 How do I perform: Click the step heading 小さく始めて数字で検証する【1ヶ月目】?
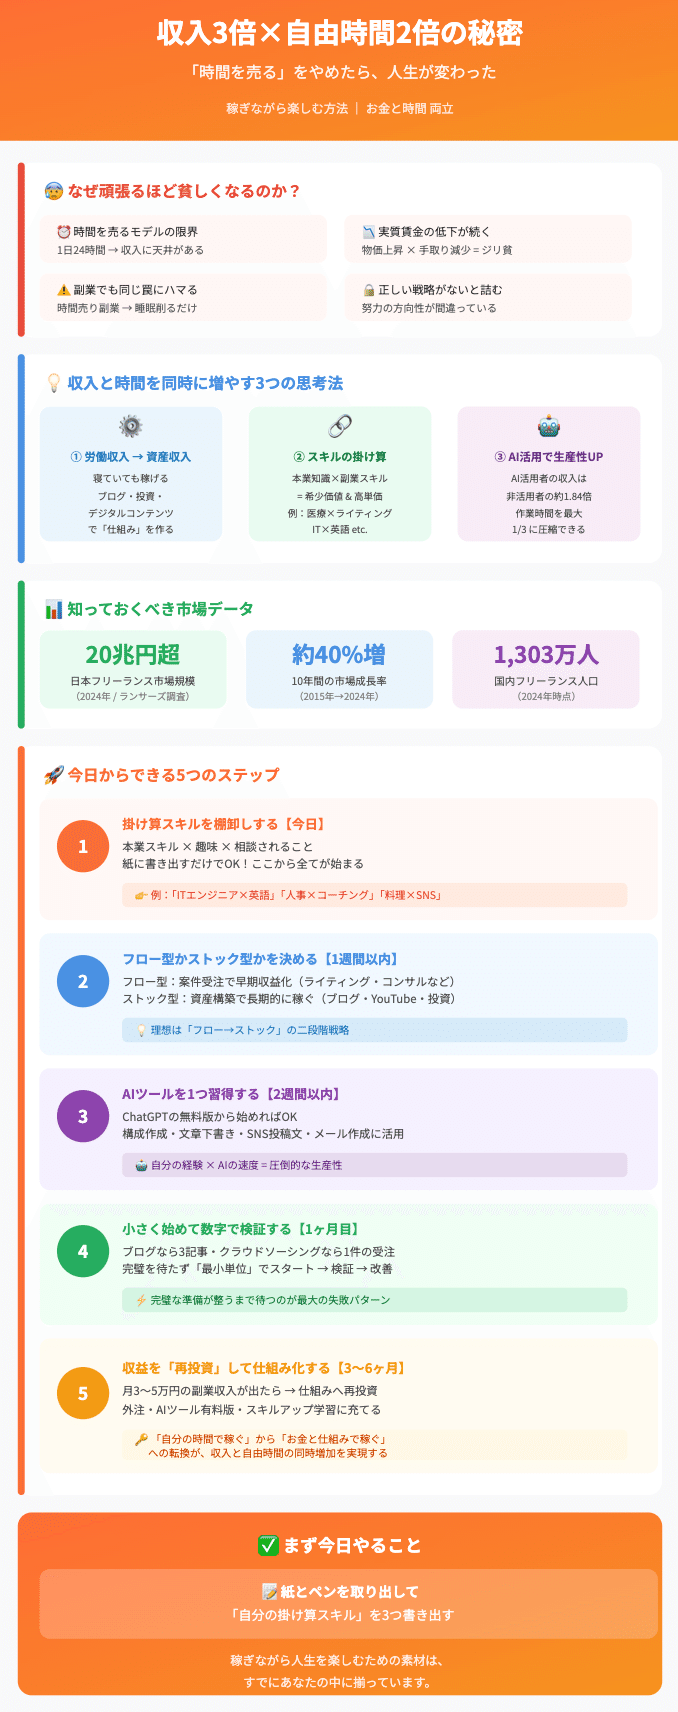coord(242,1229)
